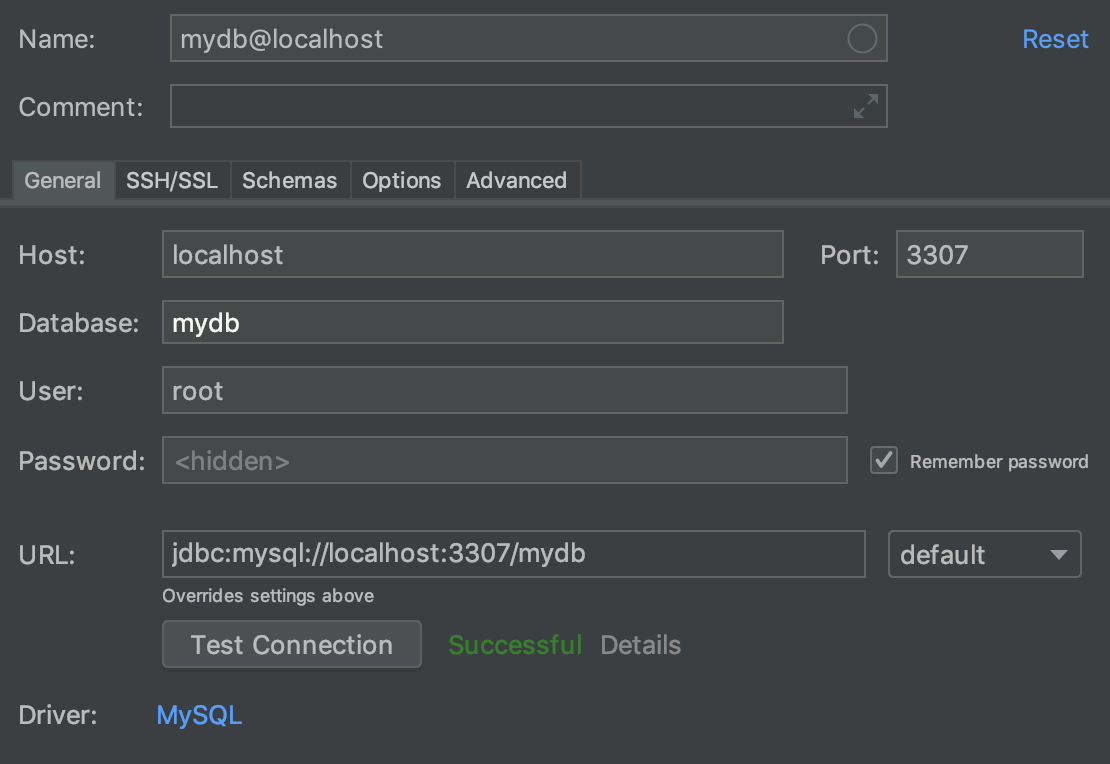Toggle the Remember password checkbox
The image size is (1110, 764).
pos(884,460)
